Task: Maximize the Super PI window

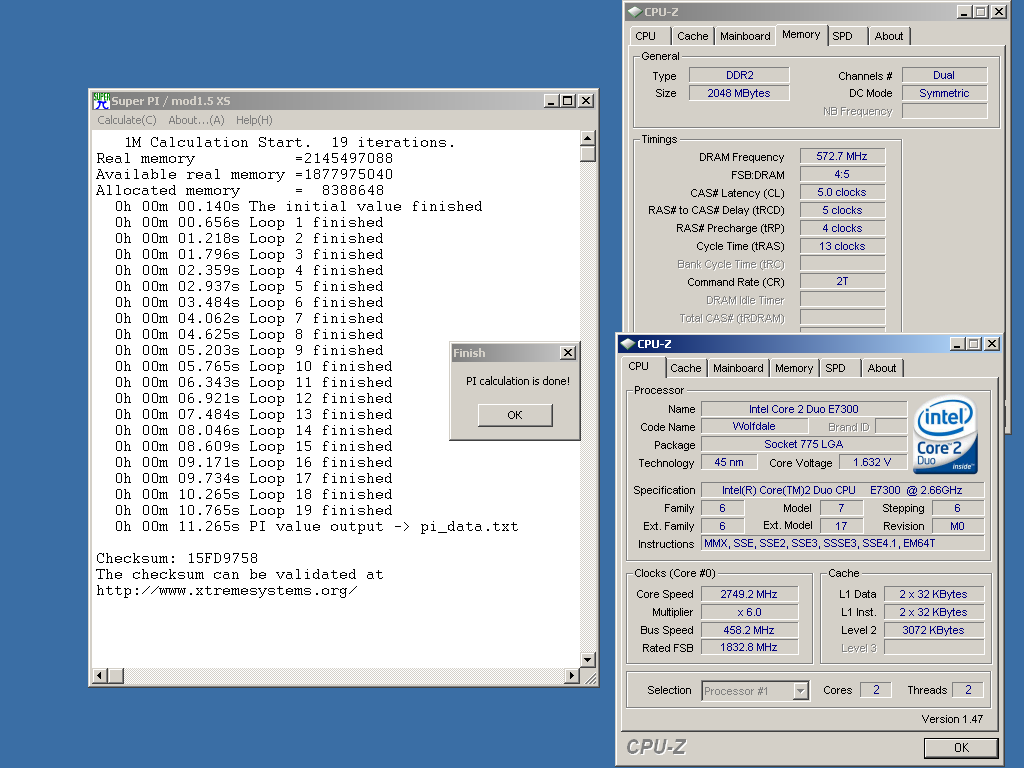Action: tap(568, 101)
